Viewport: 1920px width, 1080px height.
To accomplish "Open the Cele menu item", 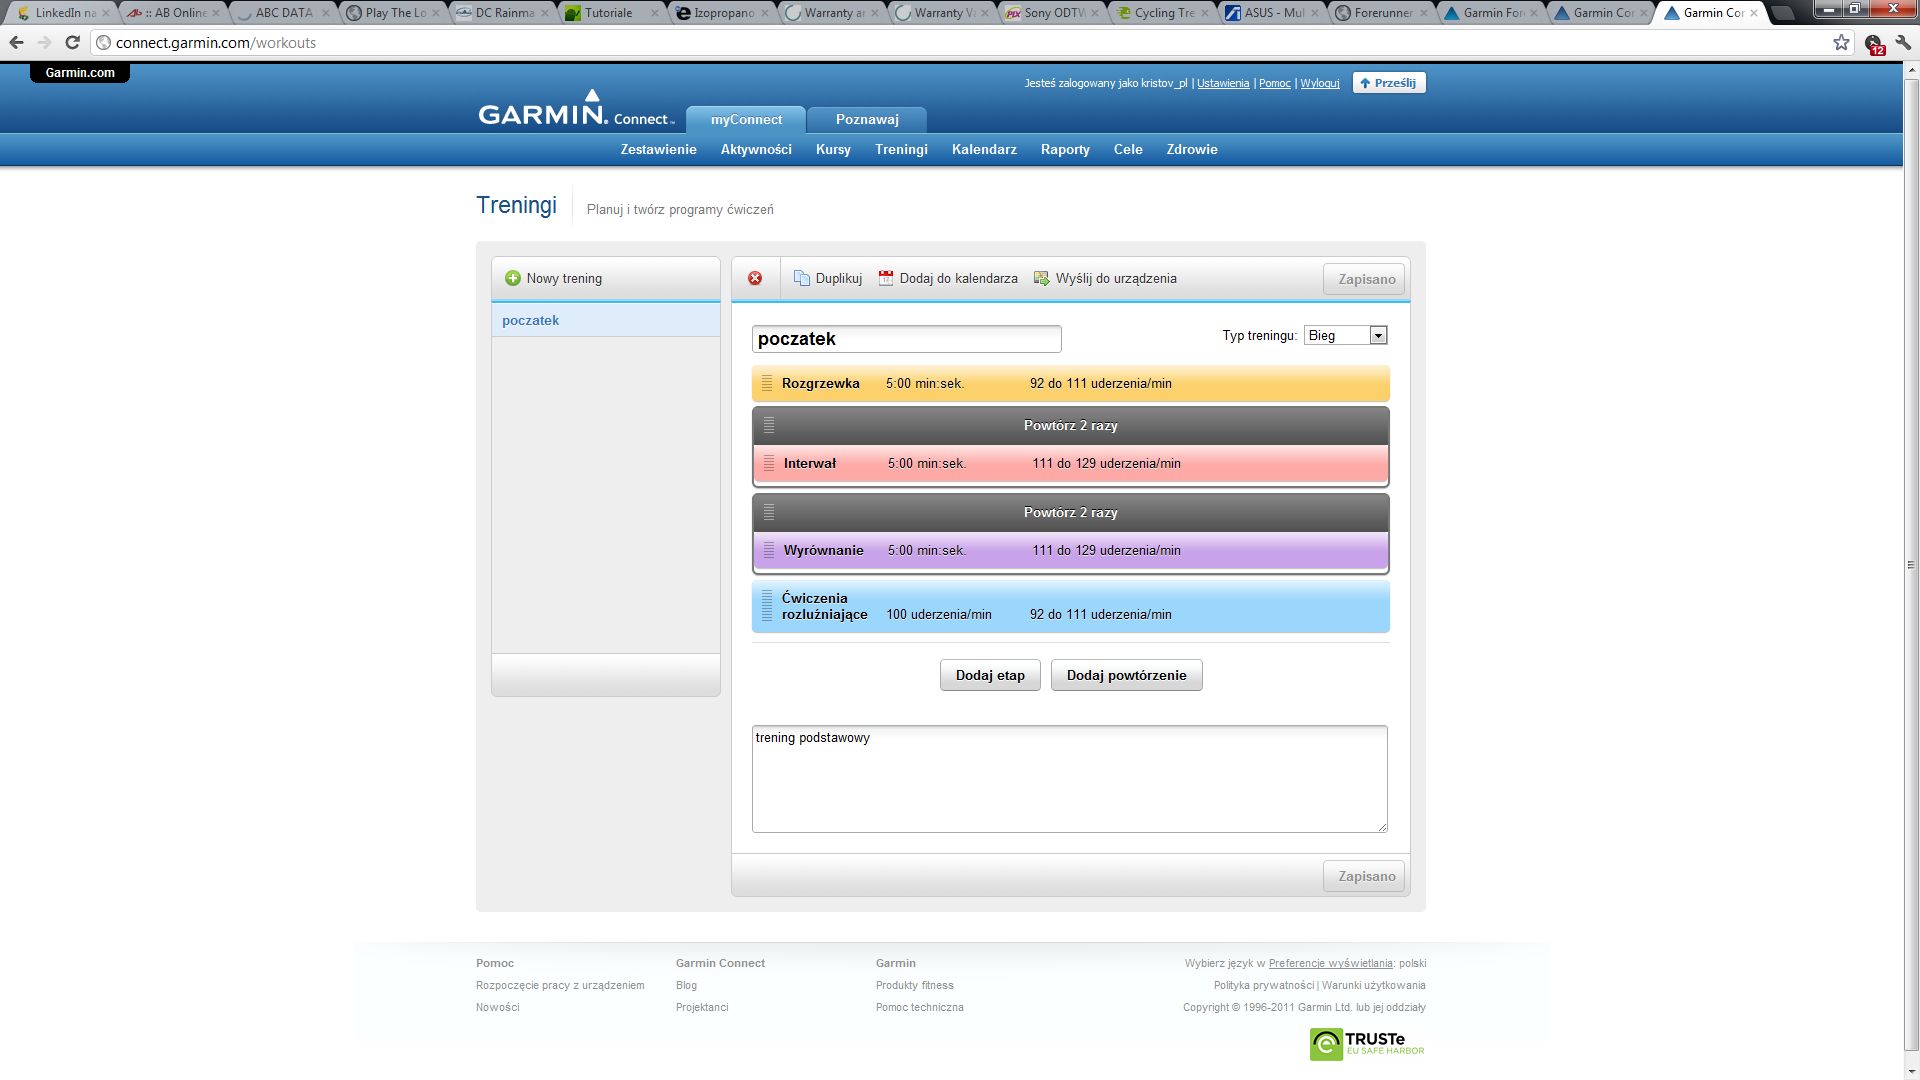I will click(1128, 150).
